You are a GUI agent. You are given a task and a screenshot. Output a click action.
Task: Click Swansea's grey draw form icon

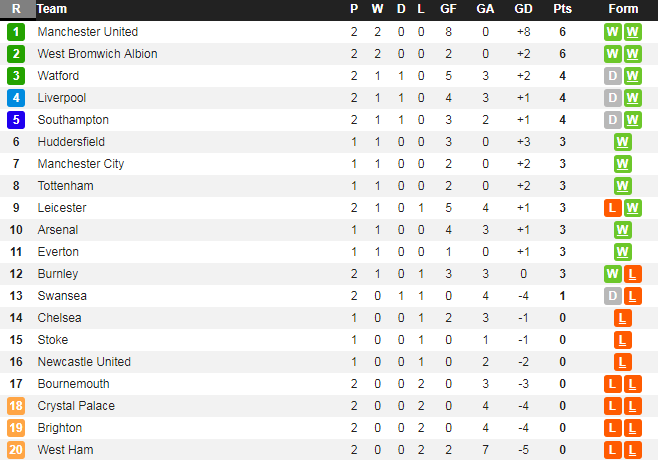click(x=613, y=296)
